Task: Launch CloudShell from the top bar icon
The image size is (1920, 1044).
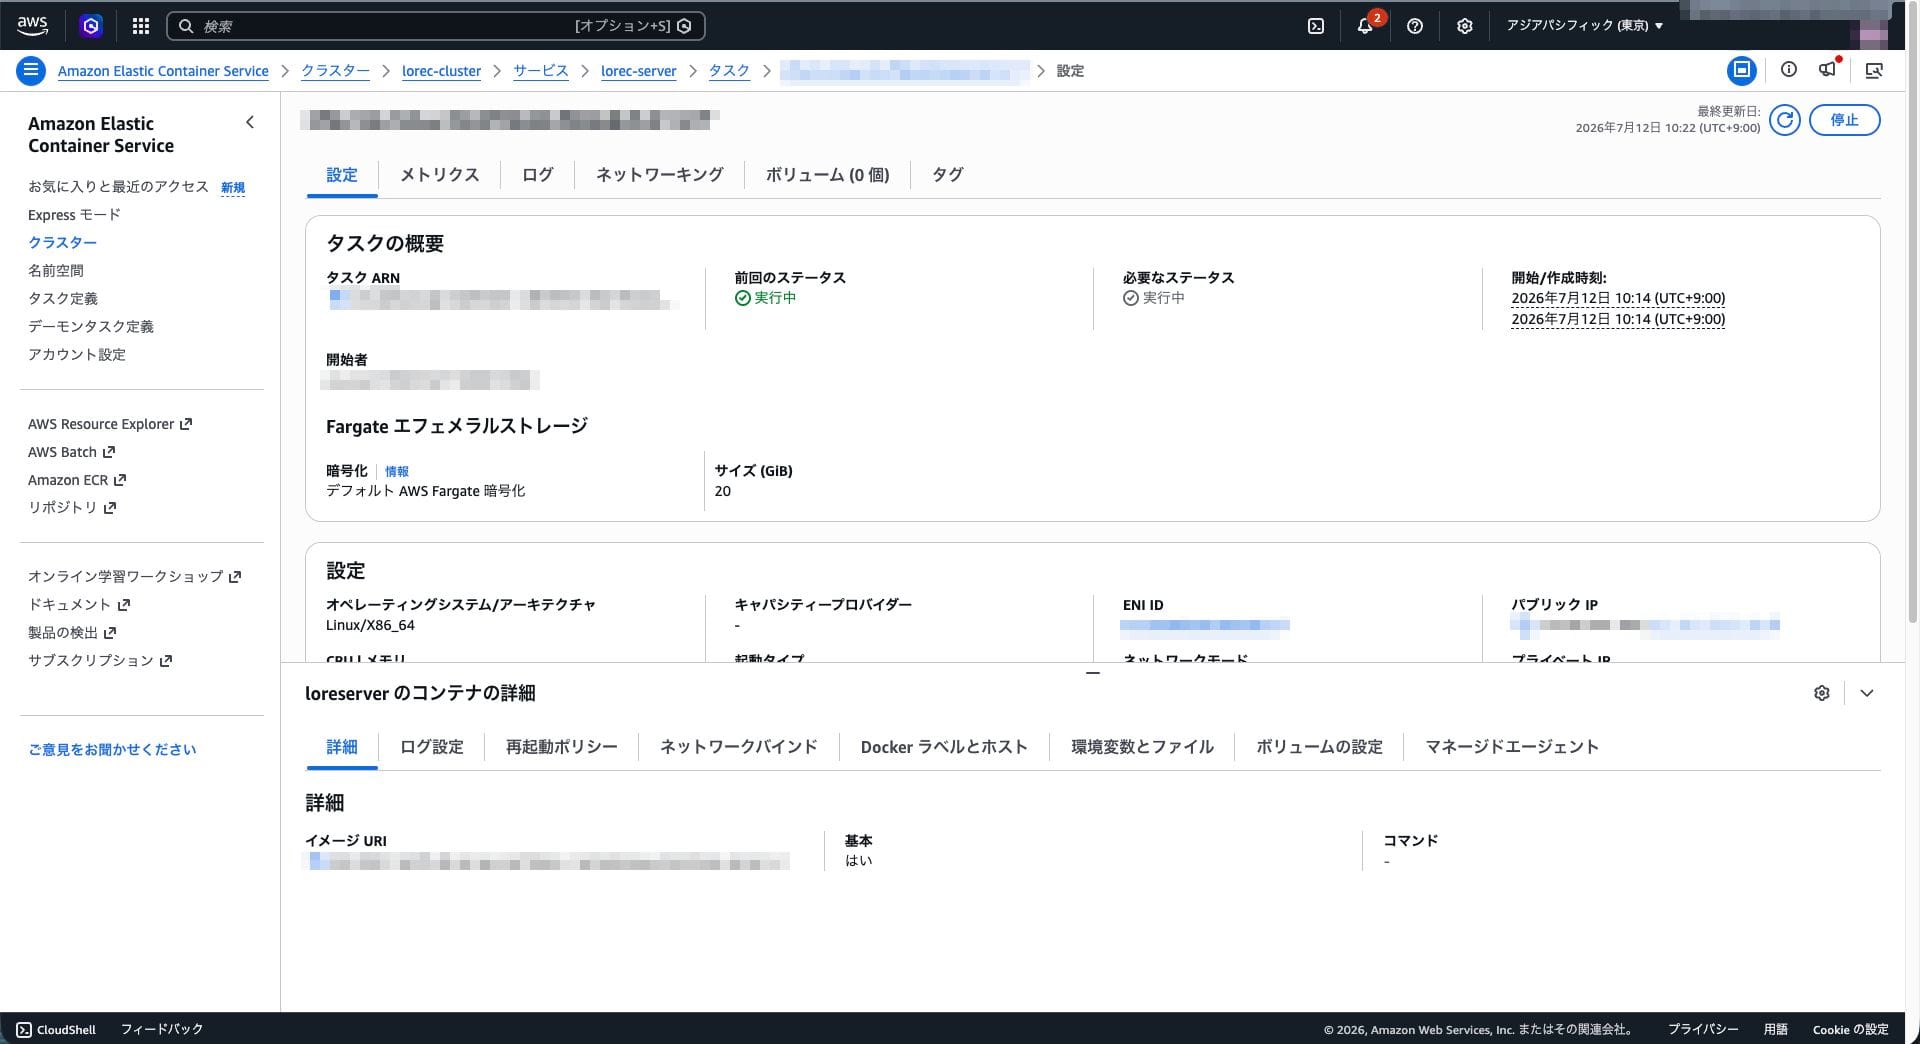Action: [x=1316, y=26]
